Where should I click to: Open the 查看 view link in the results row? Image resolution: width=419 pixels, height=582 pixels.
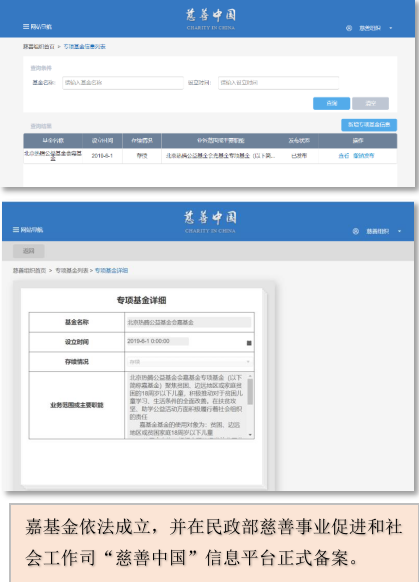coord(344,156)
